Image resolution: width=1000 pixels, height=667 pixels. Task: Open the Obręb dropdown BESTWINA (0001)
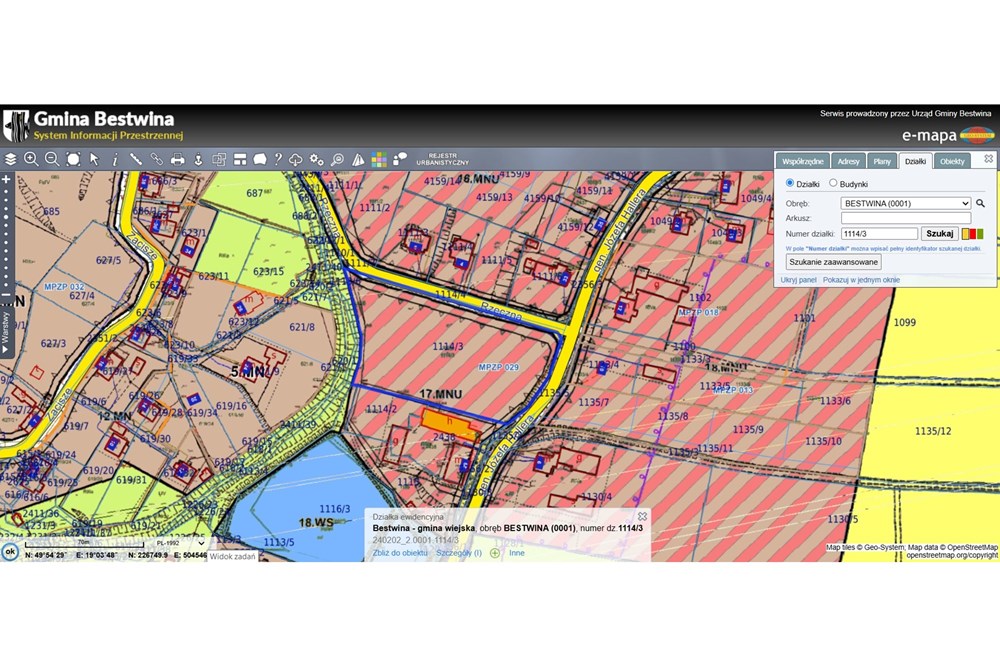[x=905, y=203]
